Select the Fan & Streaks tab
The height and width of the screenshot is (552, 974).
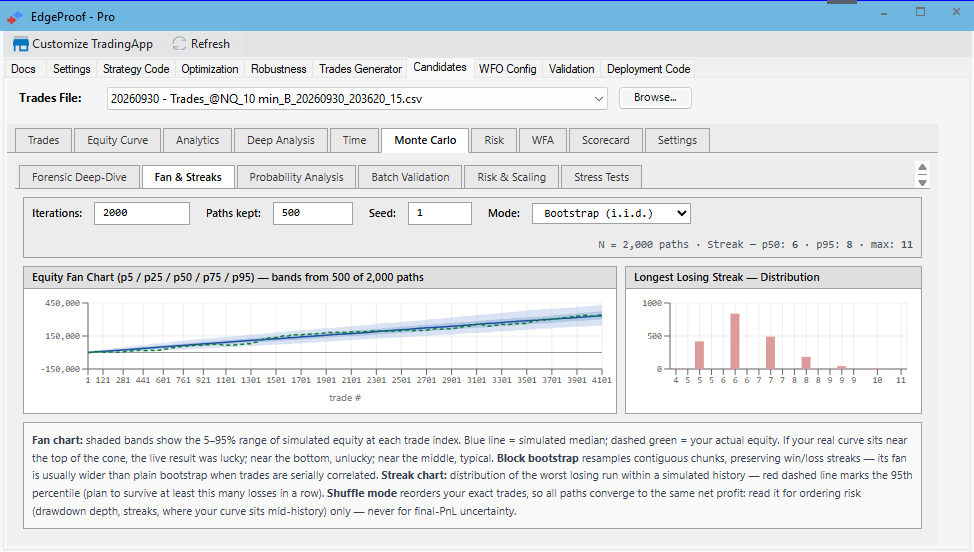(x=188, y=177)
